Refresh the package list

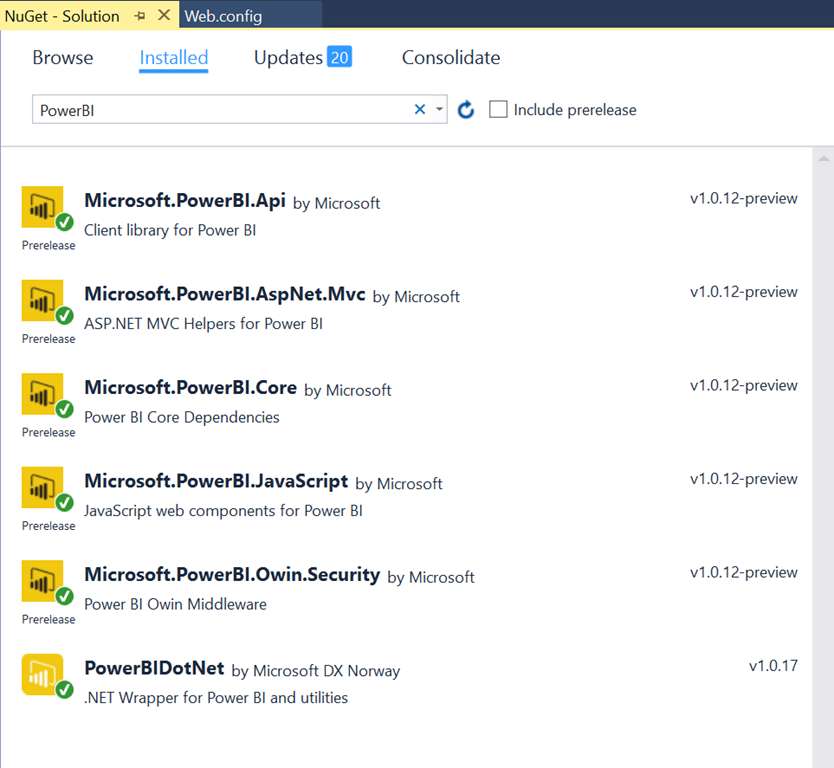pyautogui.click(x=466, y=110)
